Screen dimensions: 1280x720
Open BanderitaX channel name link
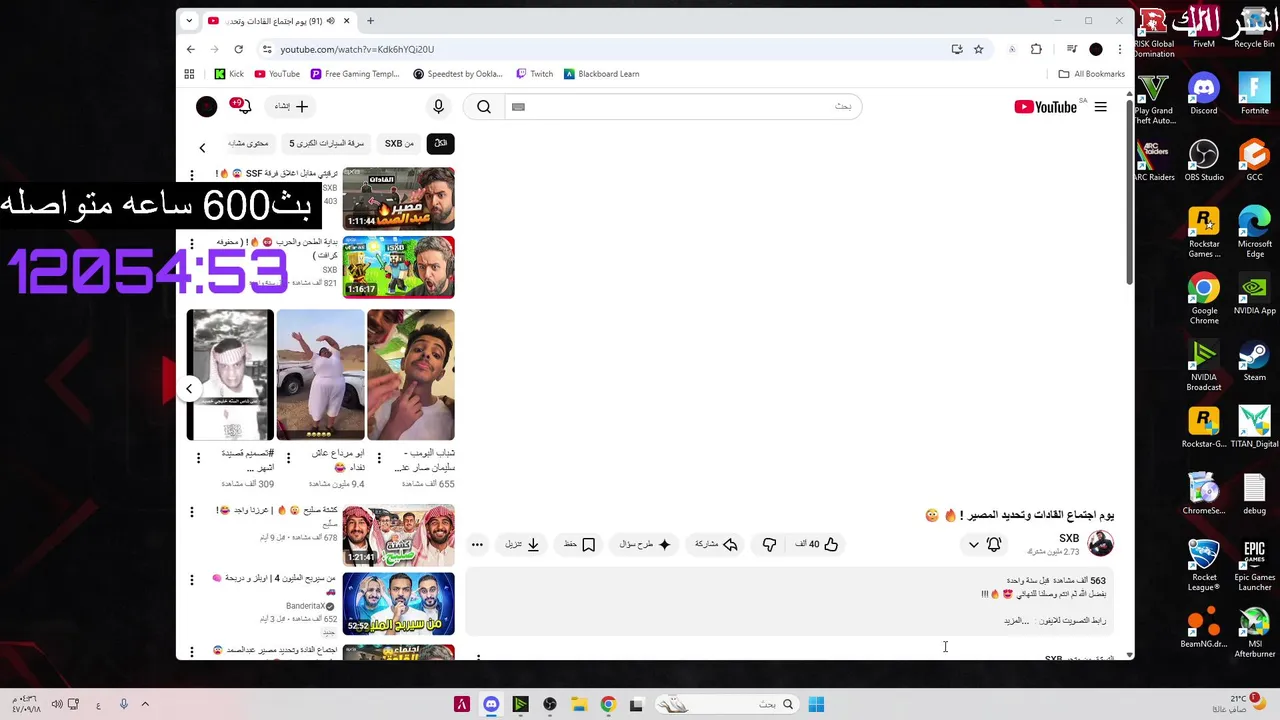[305, 606]
